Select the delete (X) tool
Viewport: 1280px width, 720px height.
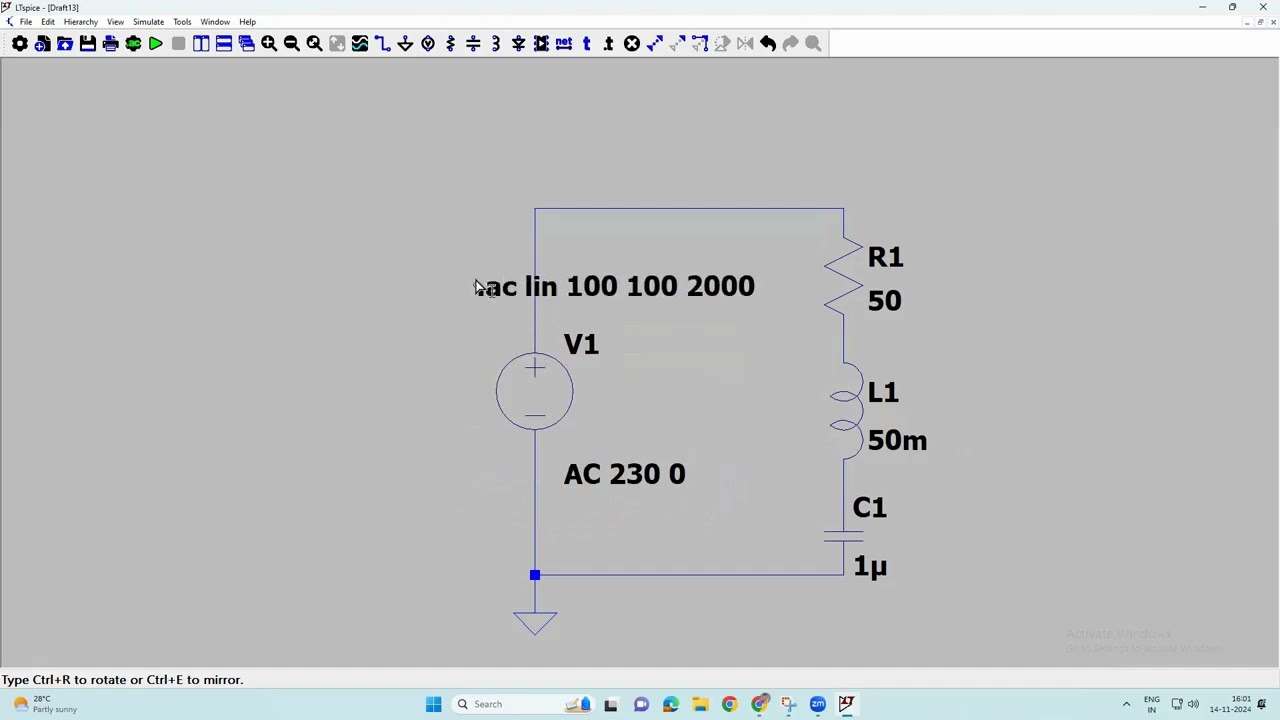pos(632,44)
